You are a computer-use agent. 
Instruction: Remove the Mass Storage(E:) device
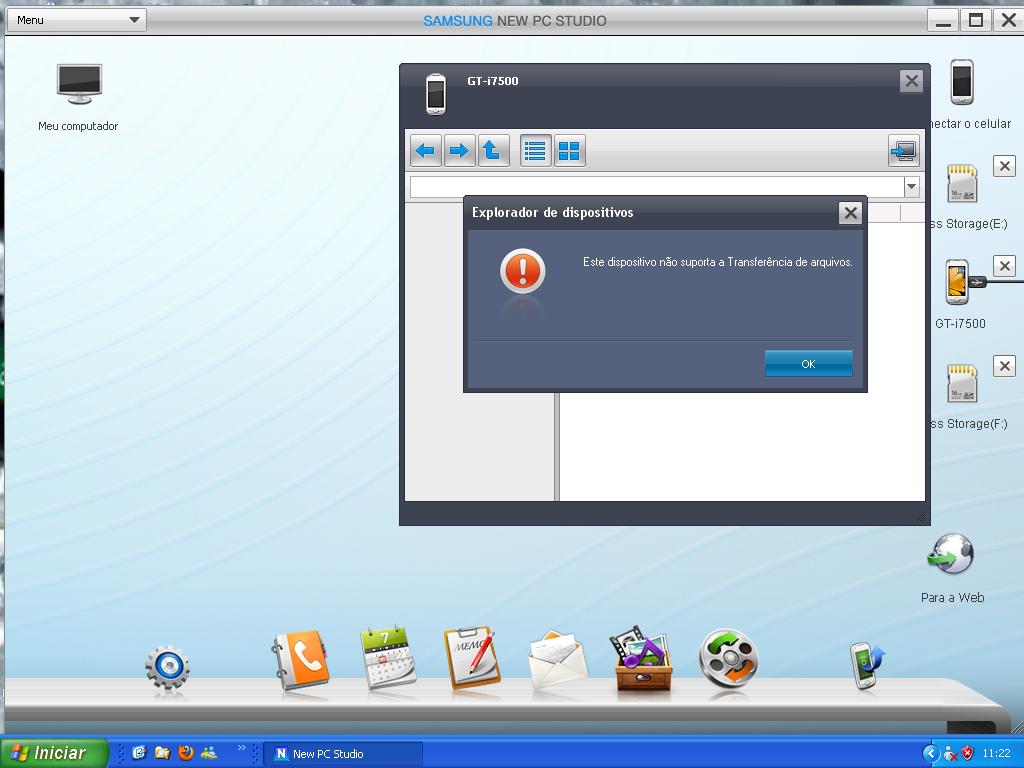pos(1004,166)
